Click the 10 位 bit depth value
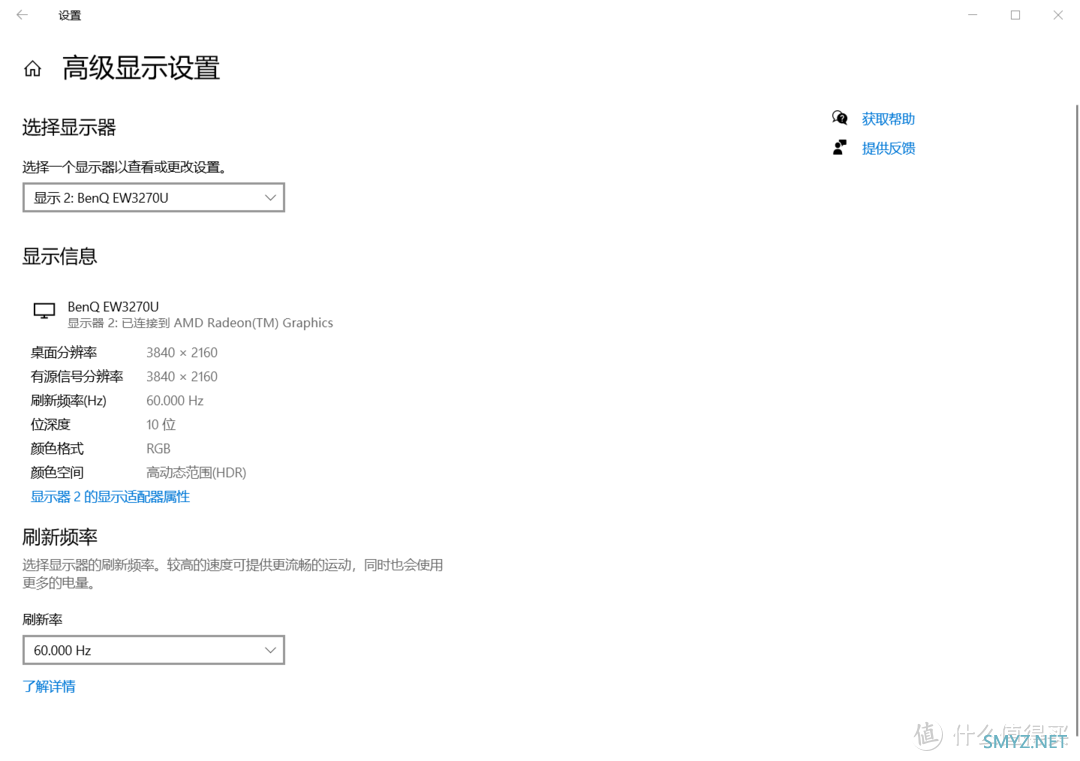Screen dimensions: 1080x761 pyautogui.click(x=161, y=425)
